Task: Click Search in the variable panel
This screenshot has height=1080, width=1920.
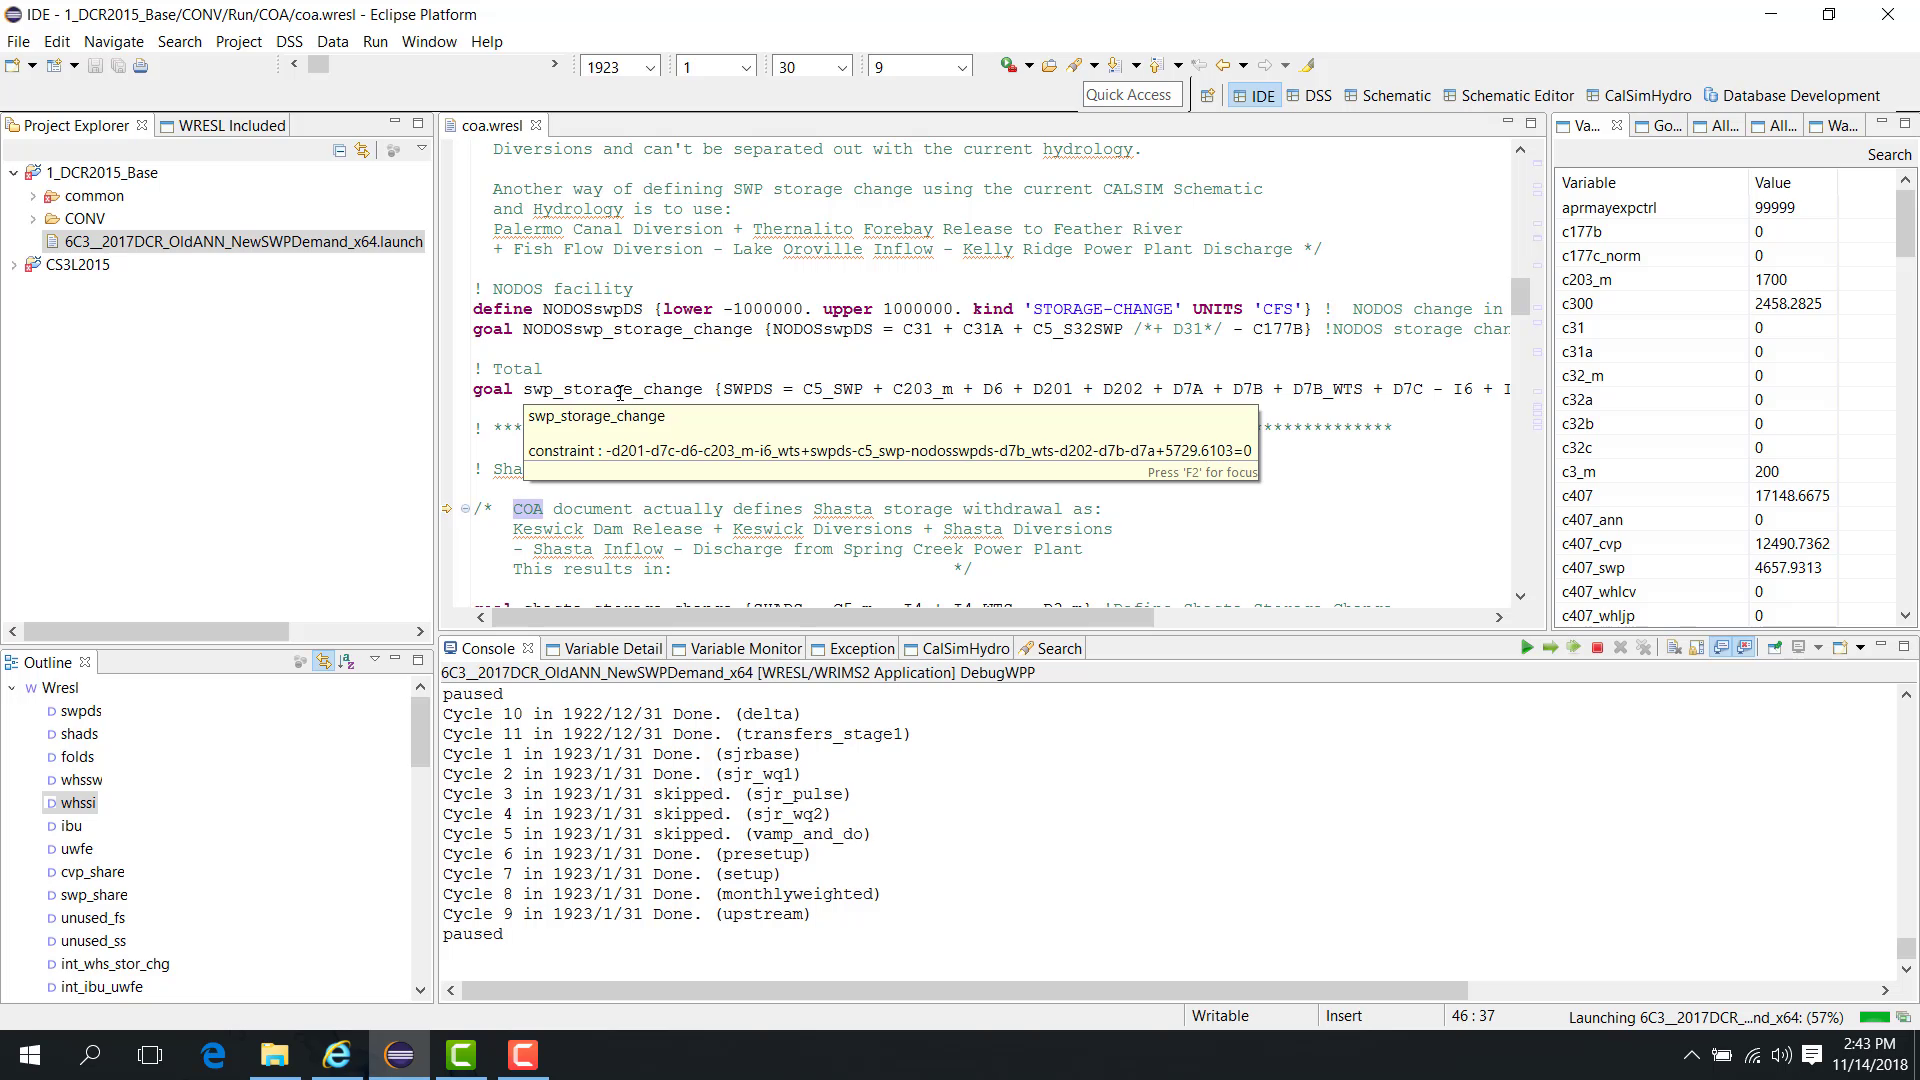Action: [x=1889, y=155]
